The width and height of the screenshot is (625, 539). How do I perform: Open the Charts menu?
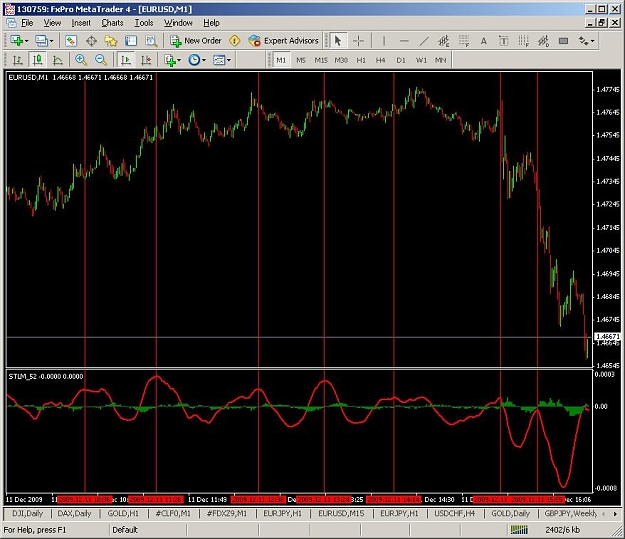pyautogui.click(x=112, y=23)
